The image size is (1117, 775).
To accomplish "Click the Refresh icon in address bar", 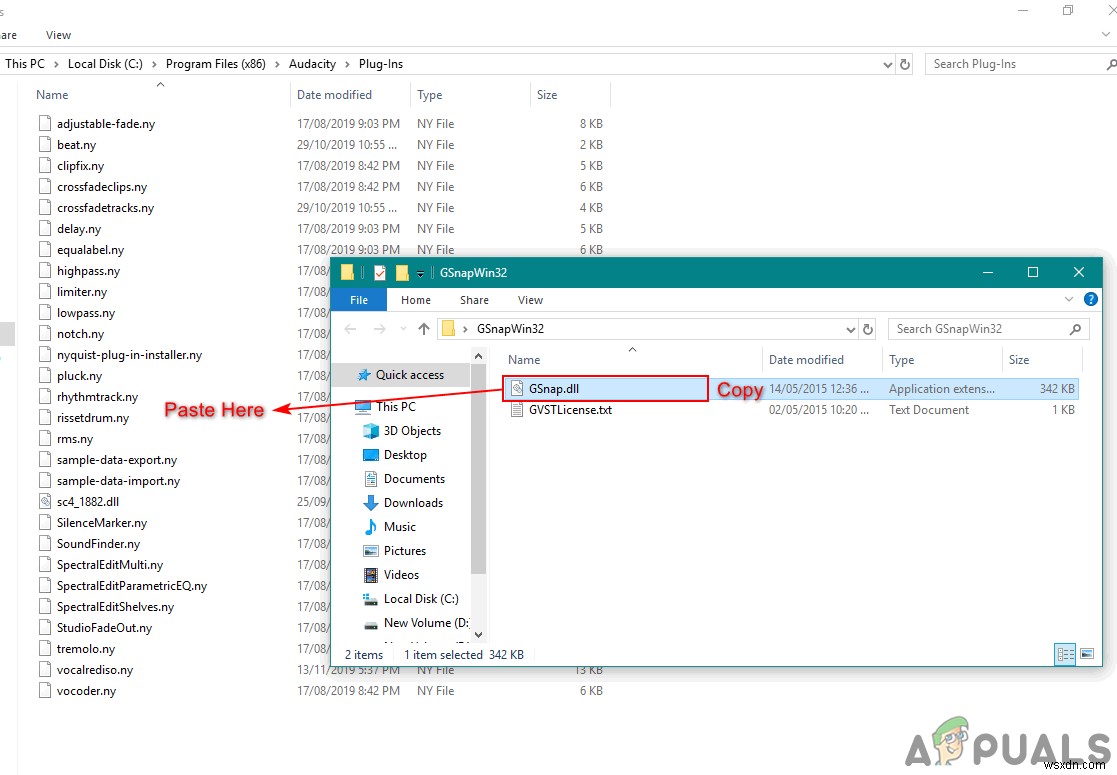I will pos(869,328).
